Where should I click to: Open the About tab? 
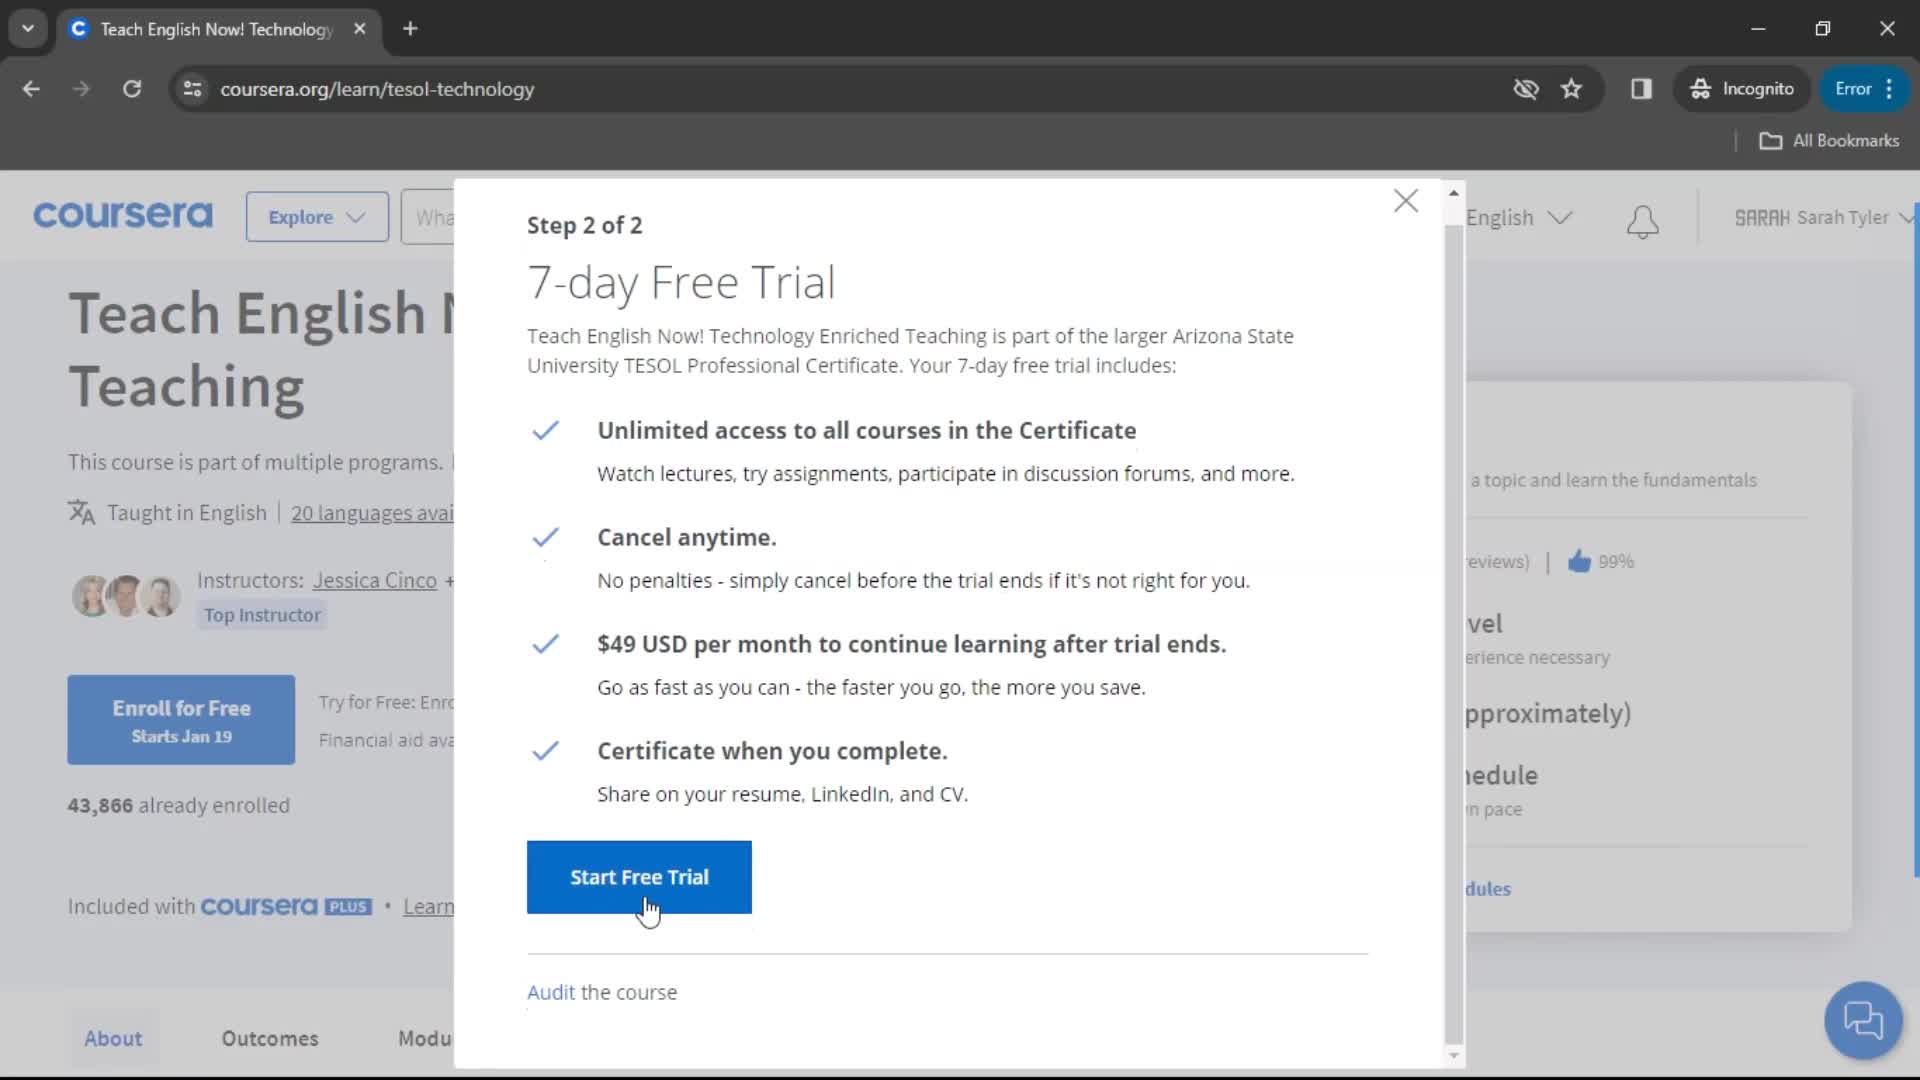(113, 1038)
